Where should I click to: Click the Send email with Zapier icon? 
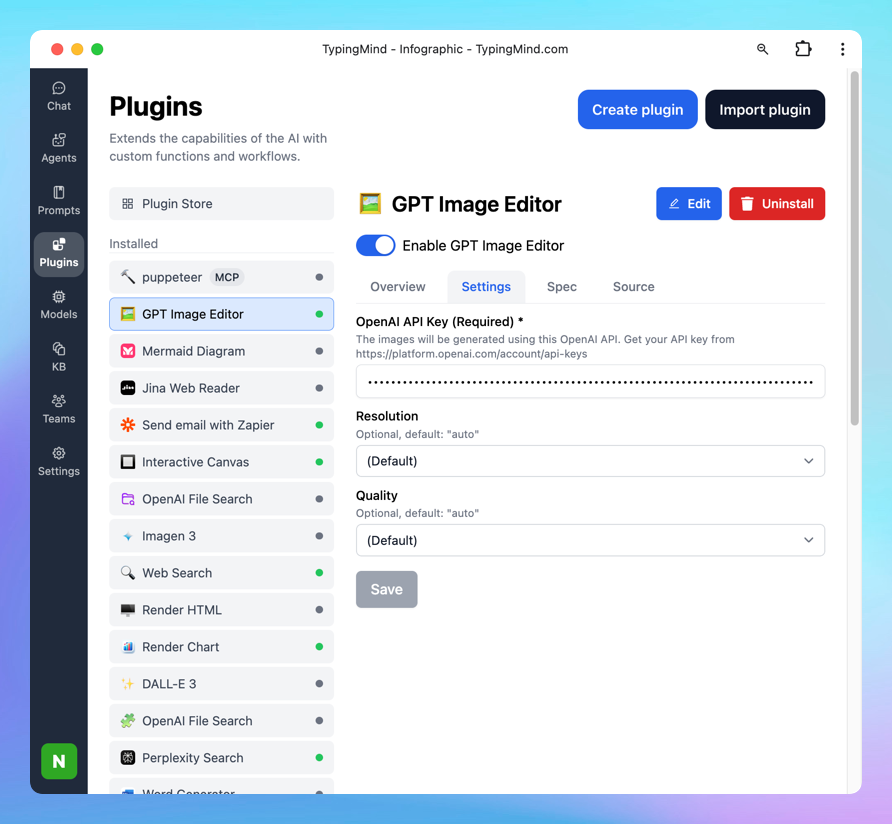pyautogui.click(x=128, y=425)
